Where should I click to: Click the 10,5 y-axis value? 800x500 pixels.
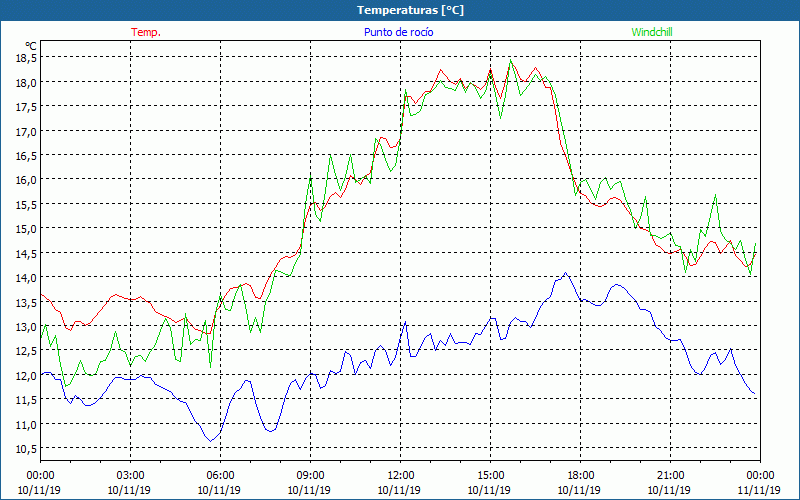(26, 449)
